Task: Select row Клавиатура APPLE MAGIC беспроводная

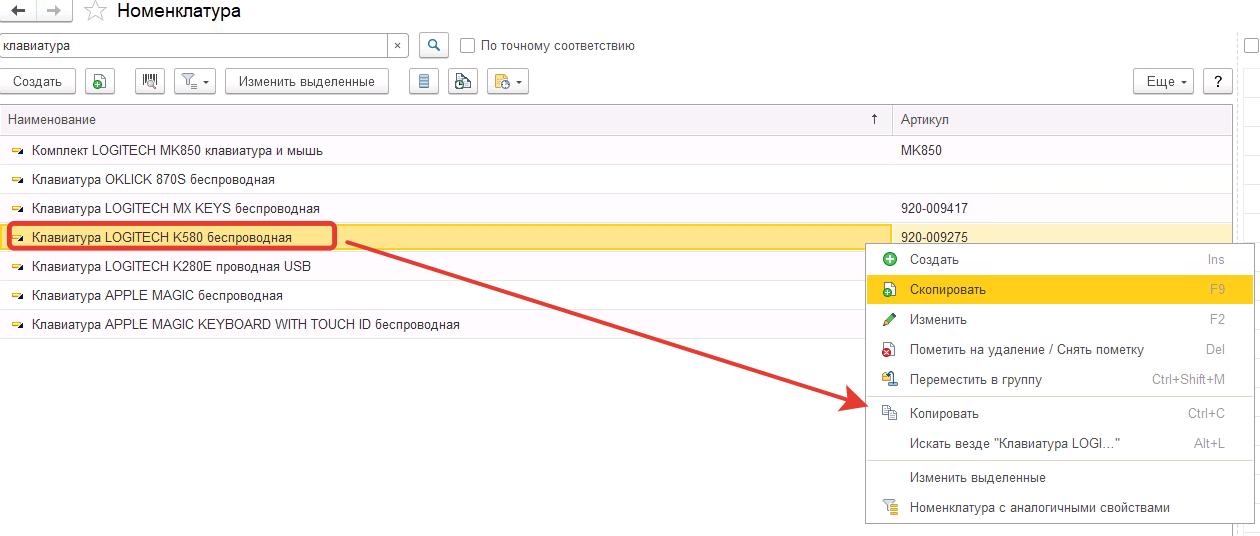Action: pos(434,296)
